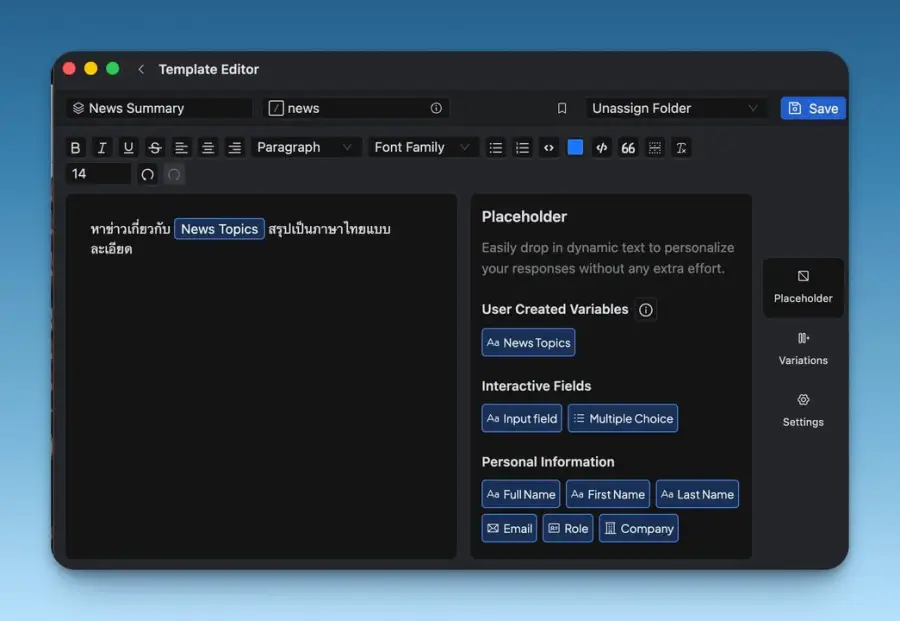Toggle underline formatting

click(x=128, y=148)
